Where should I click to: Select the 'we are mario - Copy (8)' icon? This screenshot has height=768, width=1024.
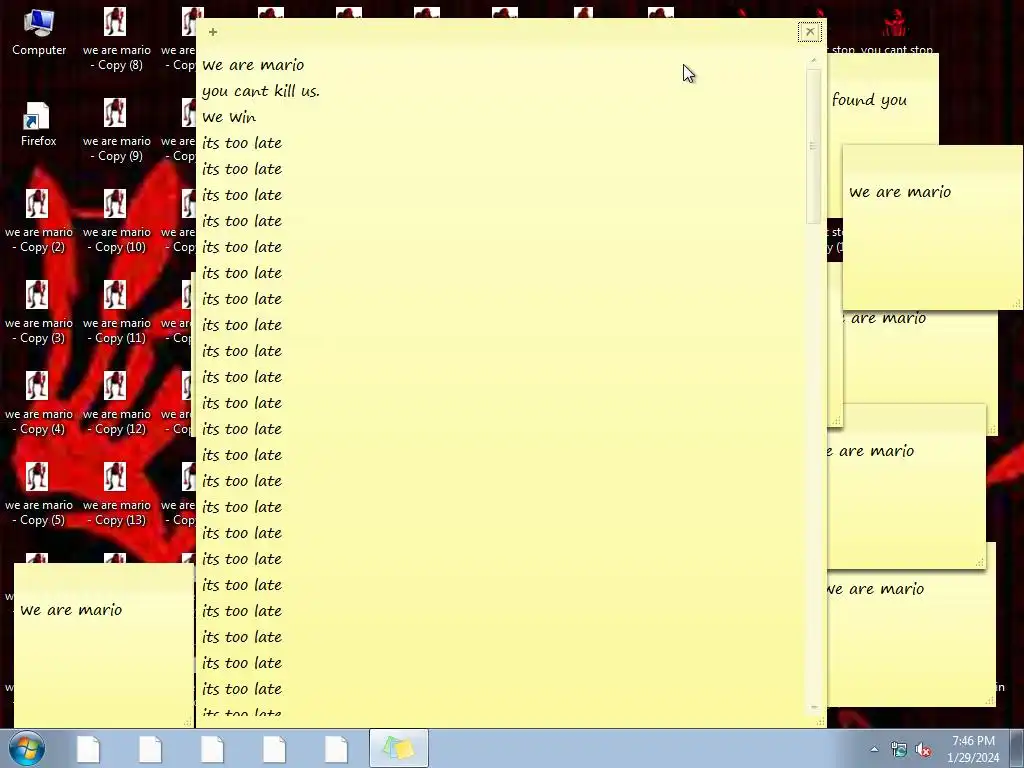click(x=116, y=39)
